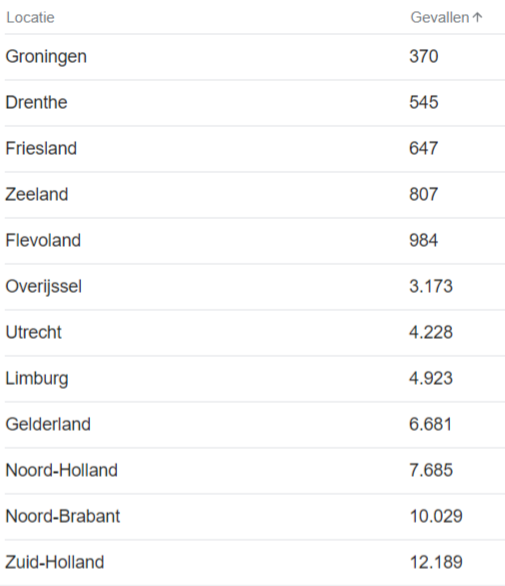This screenshot has width=505, height=586.
Task: Select the Zuid-Holland row
Action: (255, 562)
